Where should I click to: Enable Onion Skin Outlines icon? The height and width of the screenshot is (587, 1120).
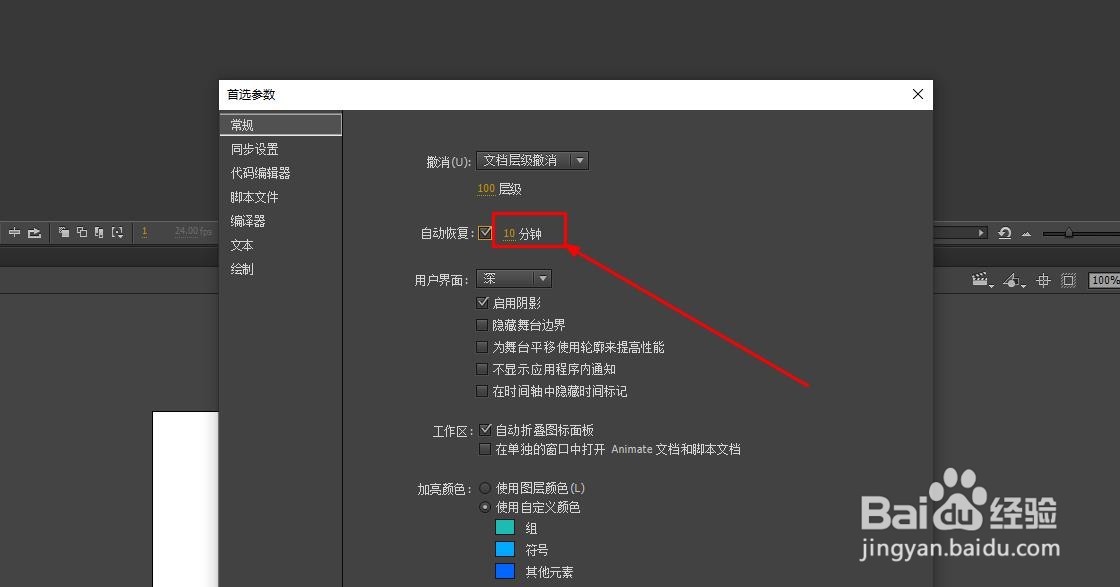(81, 233)
